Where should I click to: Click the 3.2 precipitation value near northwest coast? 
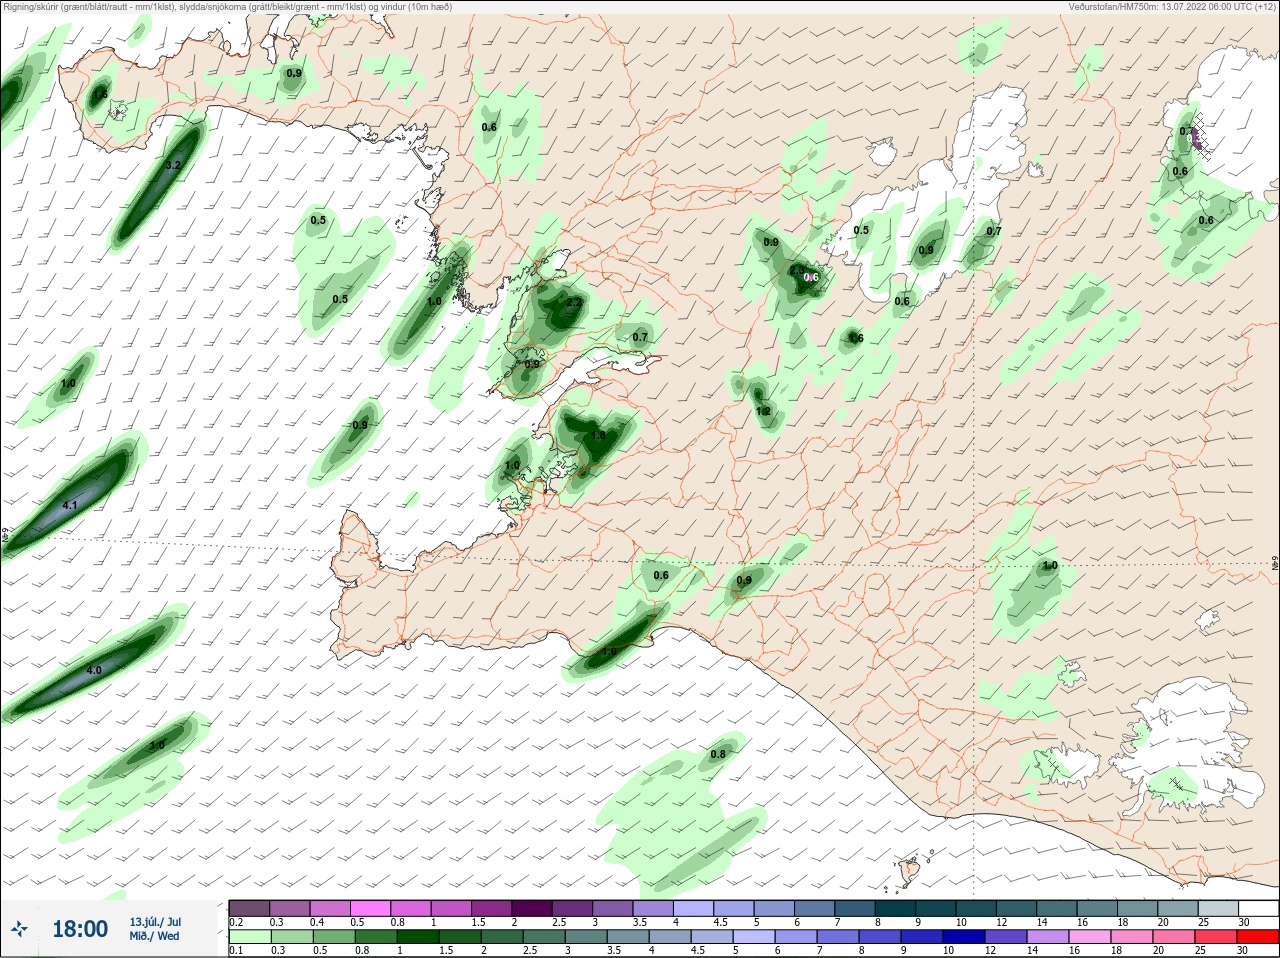[173, 166]
